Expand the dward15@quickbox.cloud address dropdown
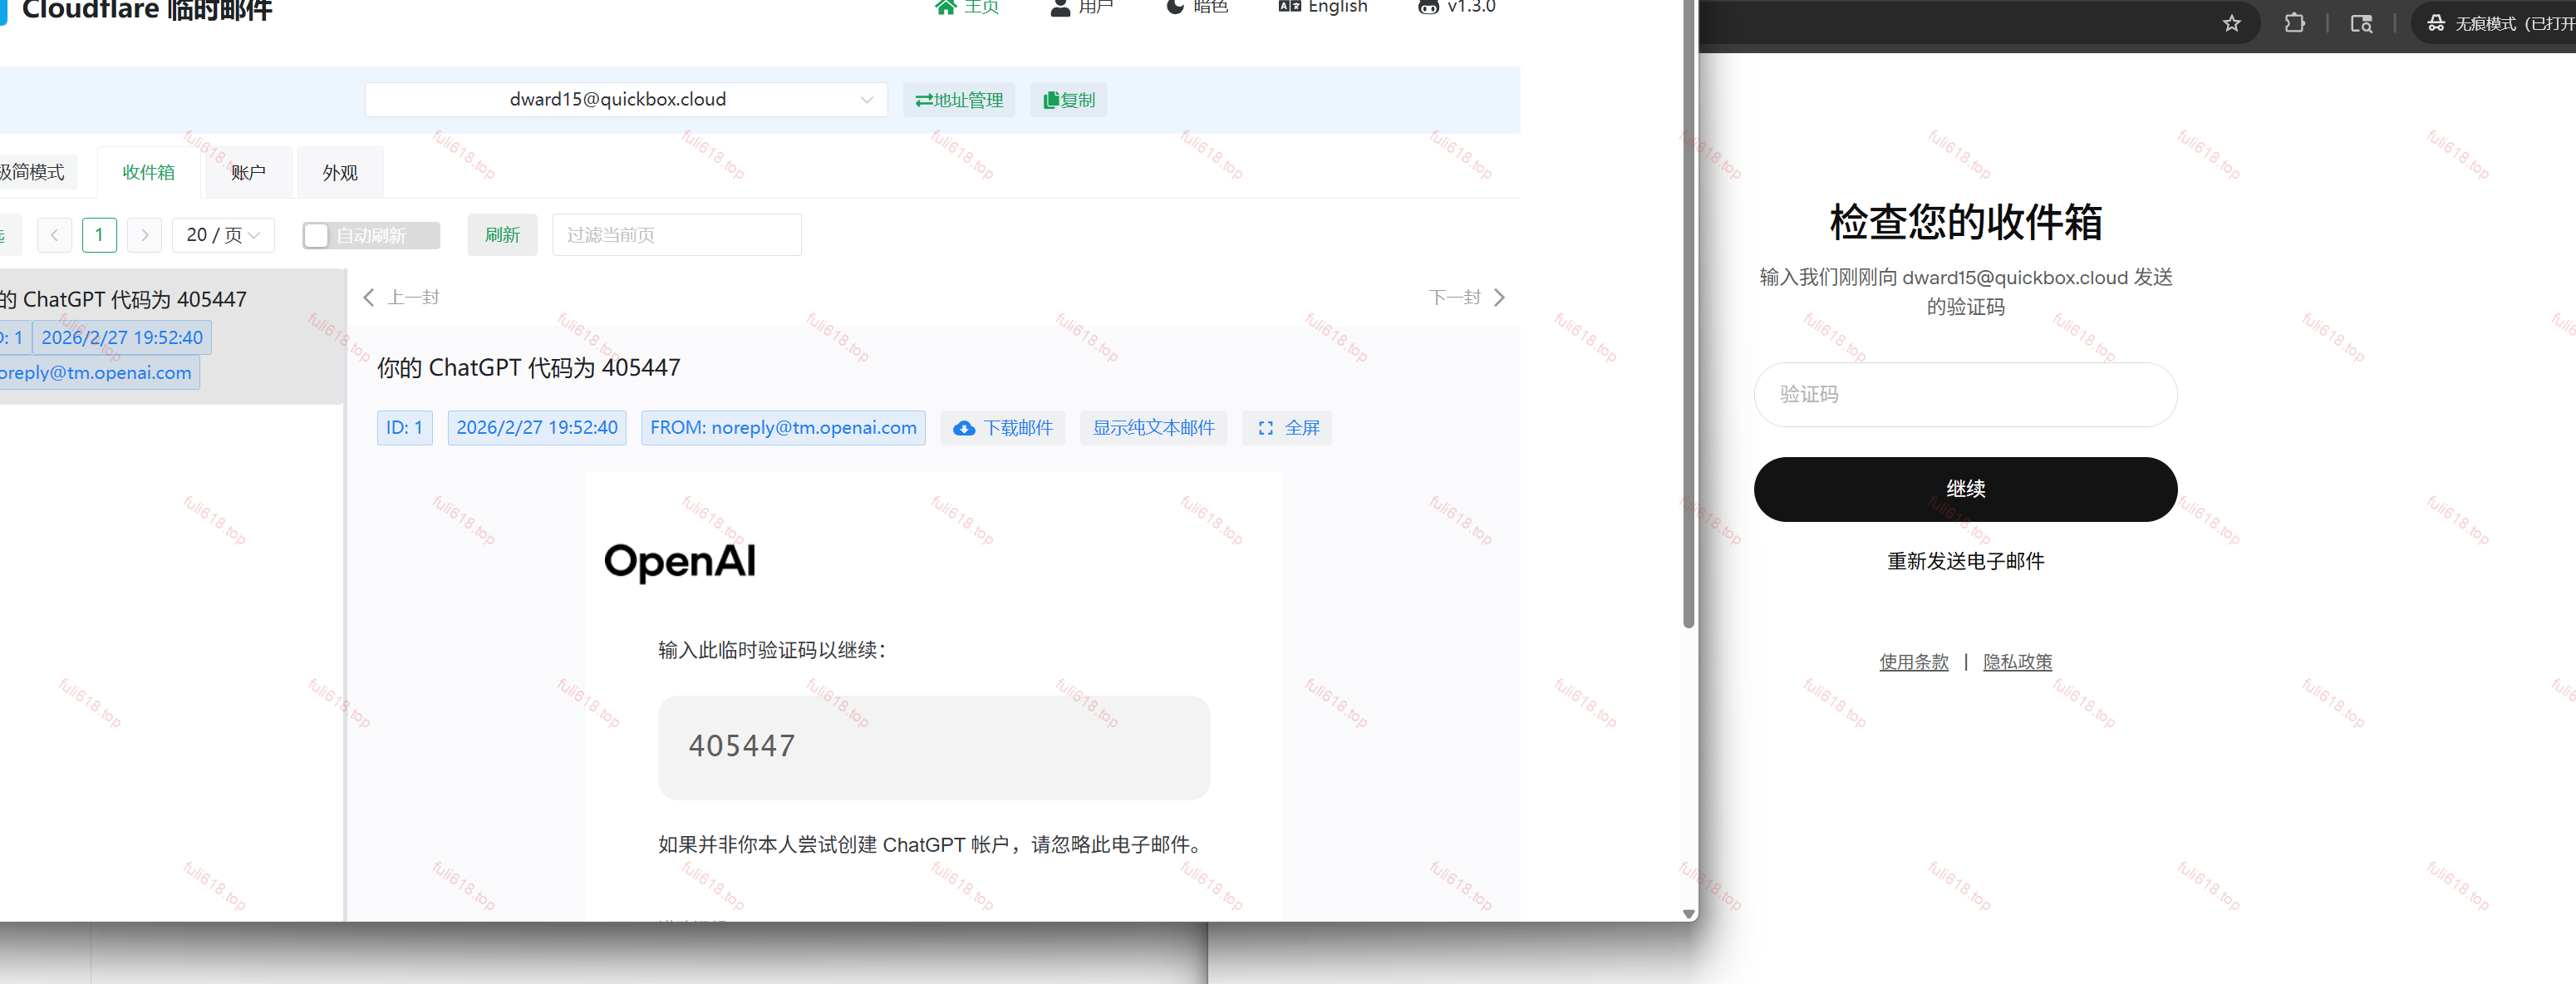The height and width of the screenshot is (984, 2576). (626, 100)
